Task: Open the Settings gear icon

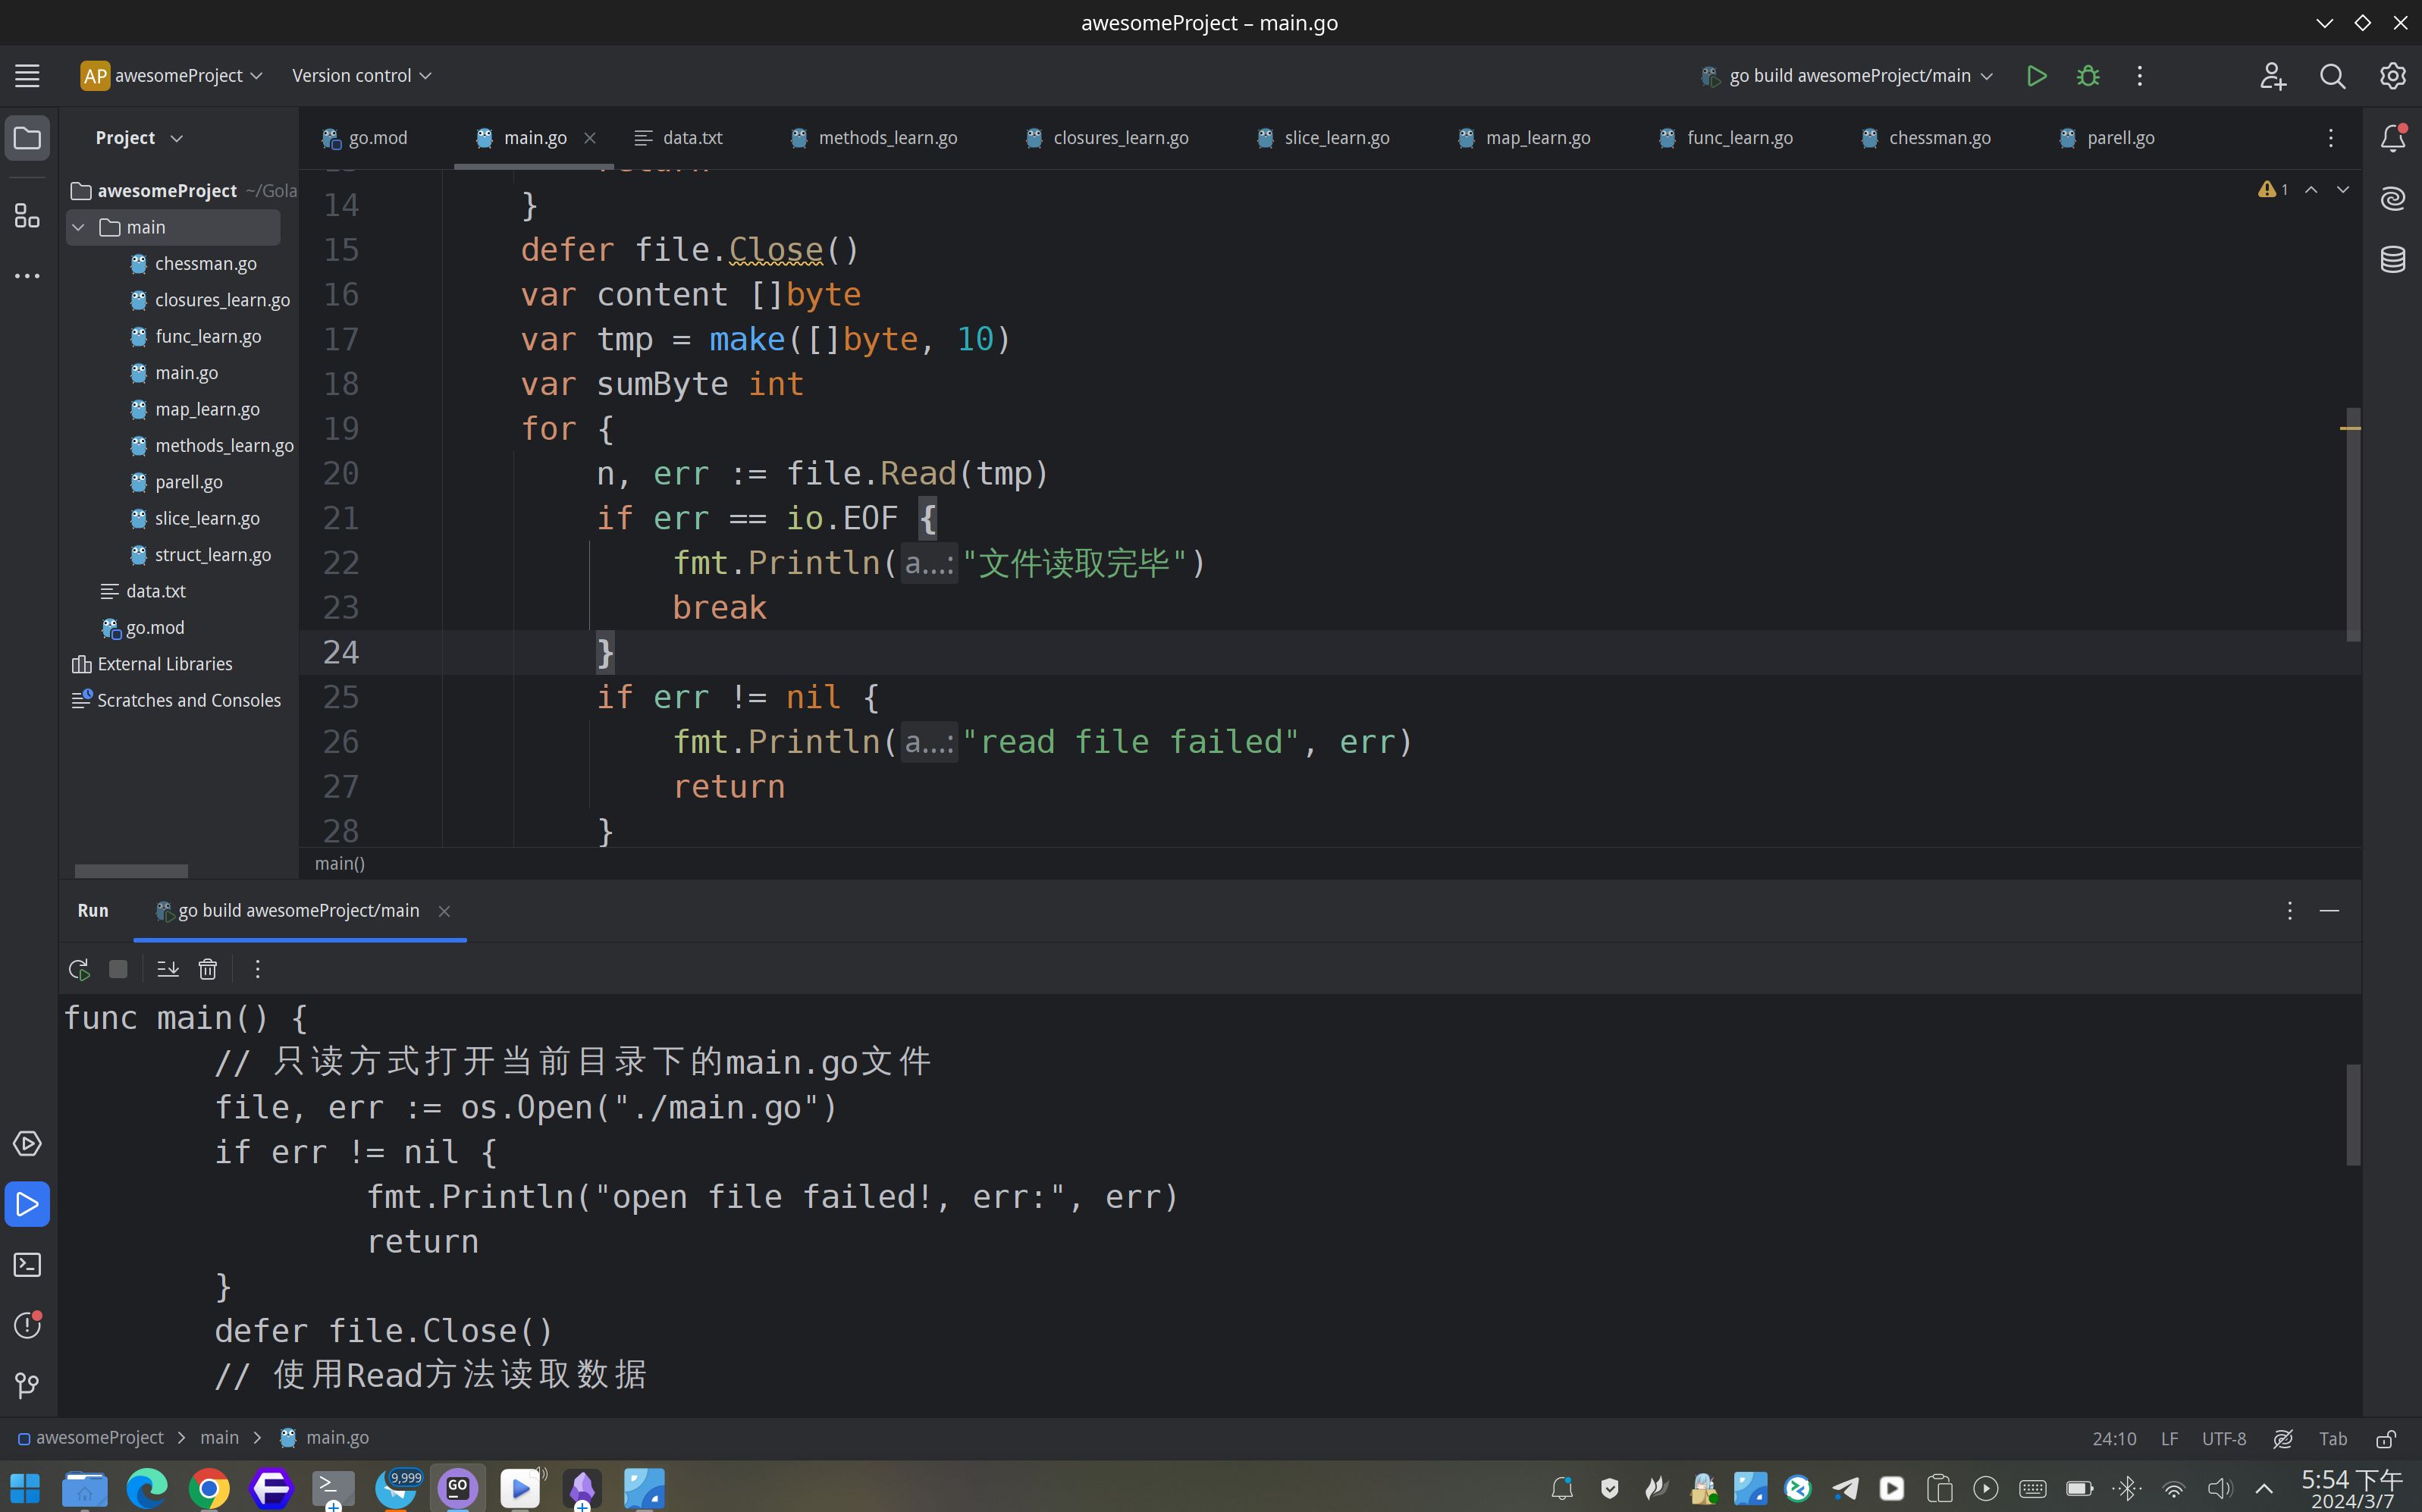Action: (x=2392, y=75)
